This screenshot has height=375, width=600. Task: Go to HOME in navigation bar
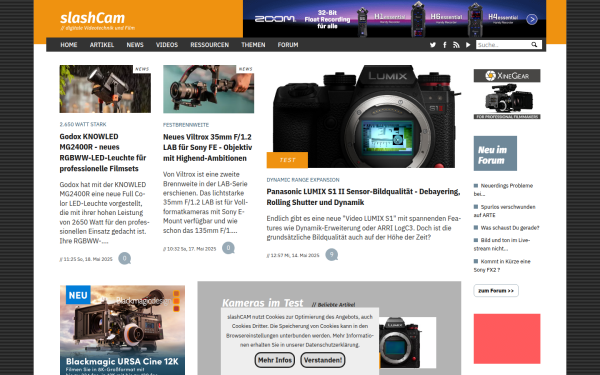tap(69, 45)
